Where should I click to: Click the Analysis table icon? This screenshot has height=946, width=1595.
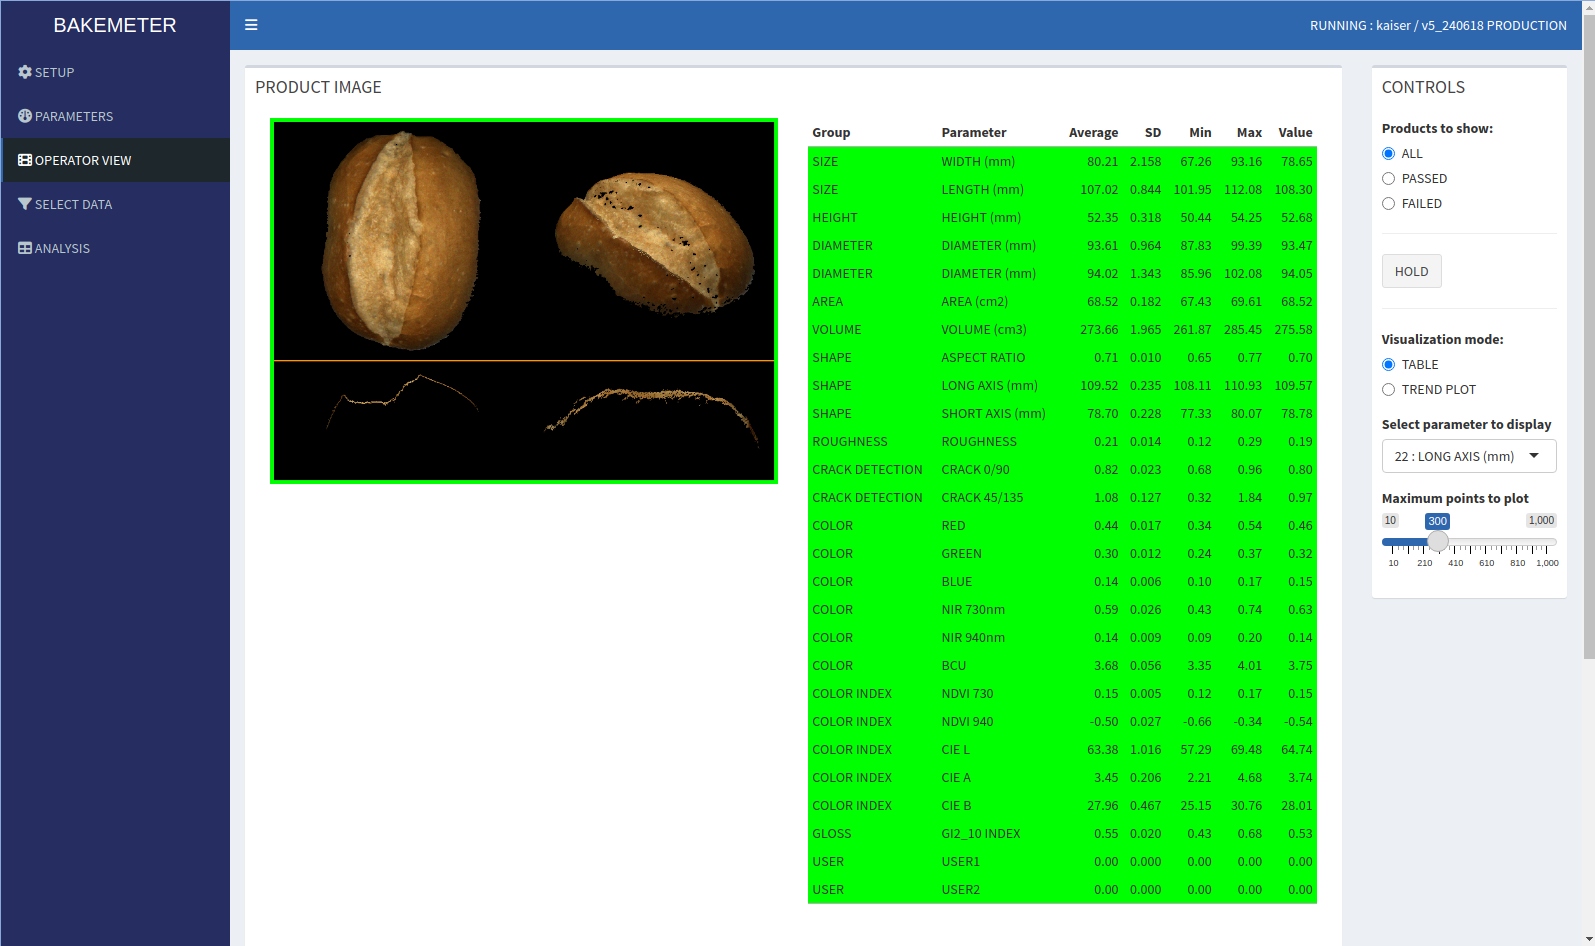[25, 248]
